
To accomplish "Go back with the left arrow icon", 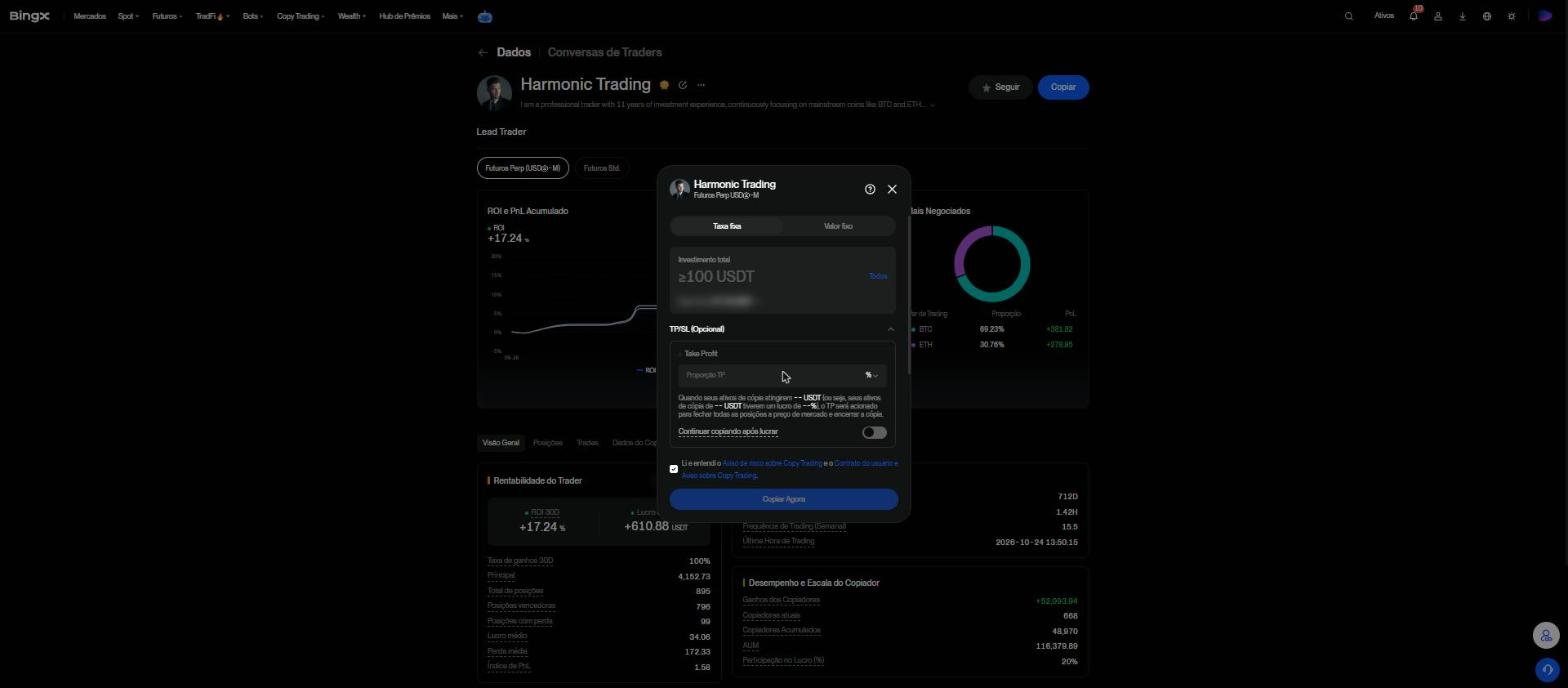I will (483, 52).
